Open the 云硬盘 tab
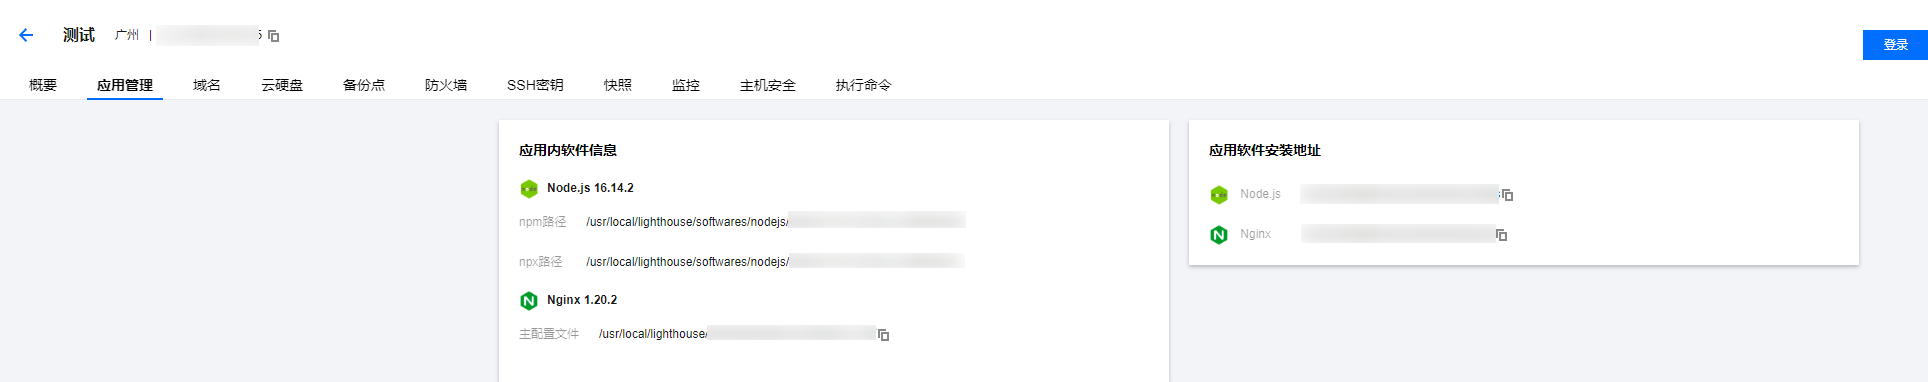 (282, 85)
